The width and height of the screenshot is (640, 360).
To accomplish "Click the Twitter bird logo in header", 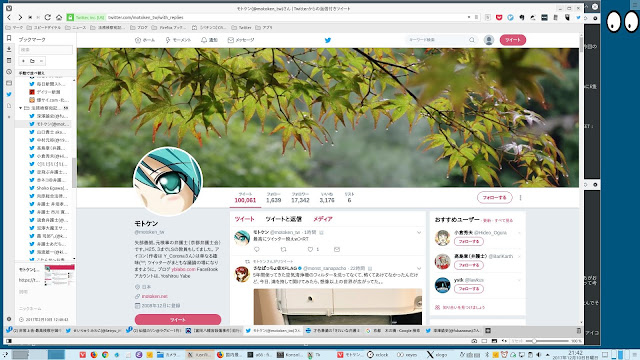I will click(x=328, y=40).
